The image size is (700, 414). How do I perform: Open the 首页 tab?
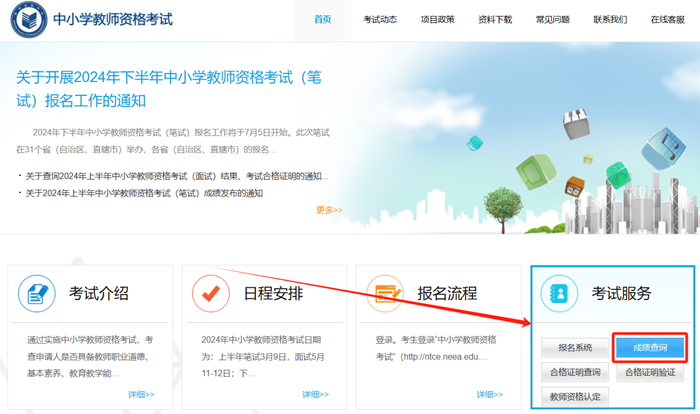point(322,20)
